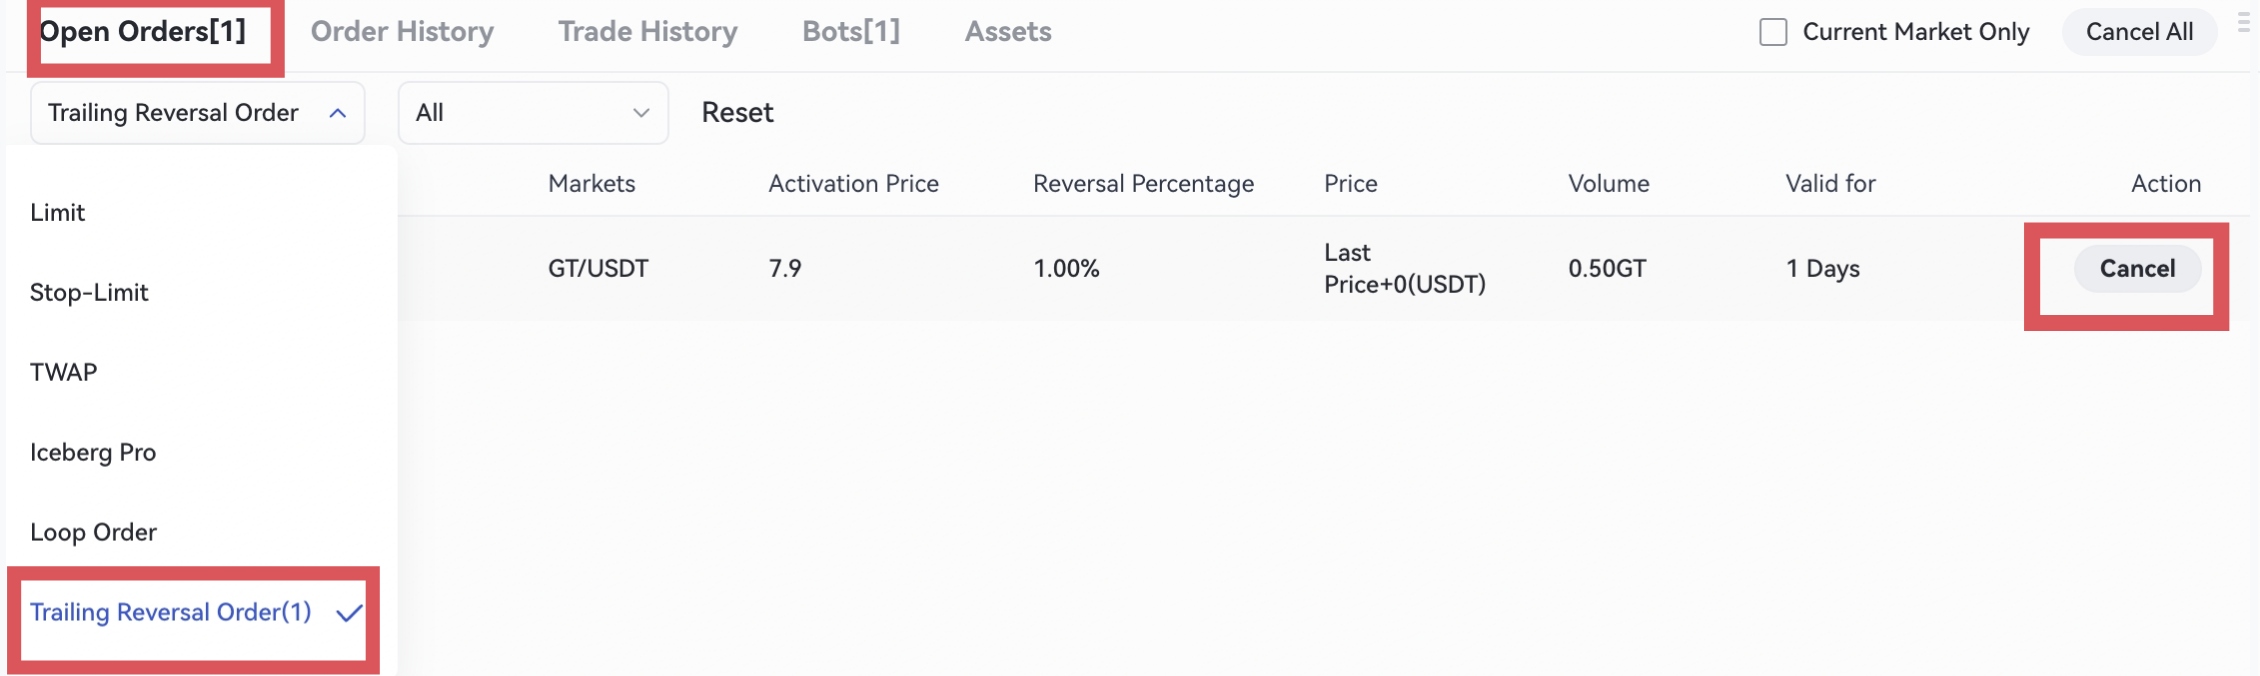Switch to Order History tab
2260x676 pixels.
402,32
